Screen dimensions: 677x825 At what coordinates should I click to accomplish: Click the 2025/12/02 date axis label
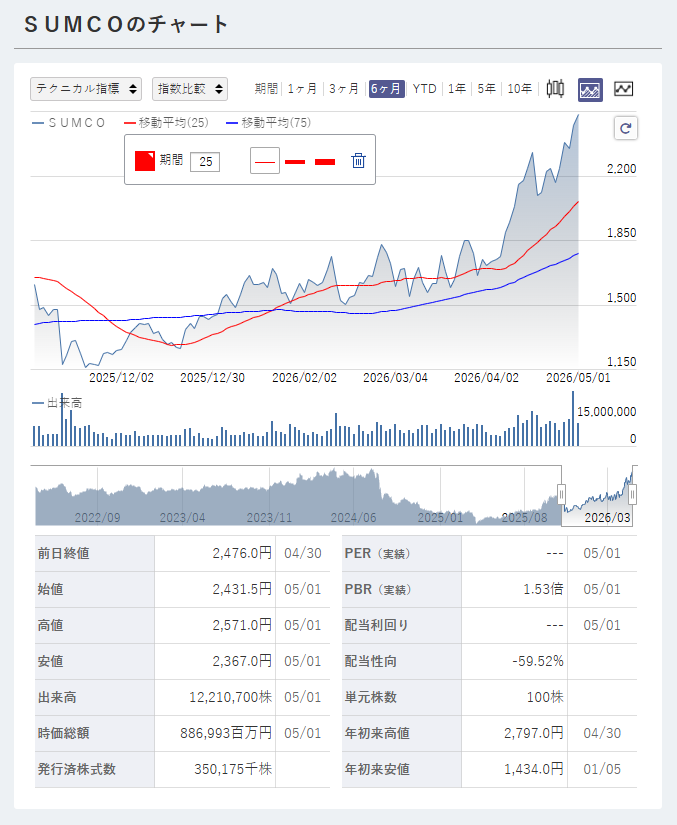[x=122, y=378]
